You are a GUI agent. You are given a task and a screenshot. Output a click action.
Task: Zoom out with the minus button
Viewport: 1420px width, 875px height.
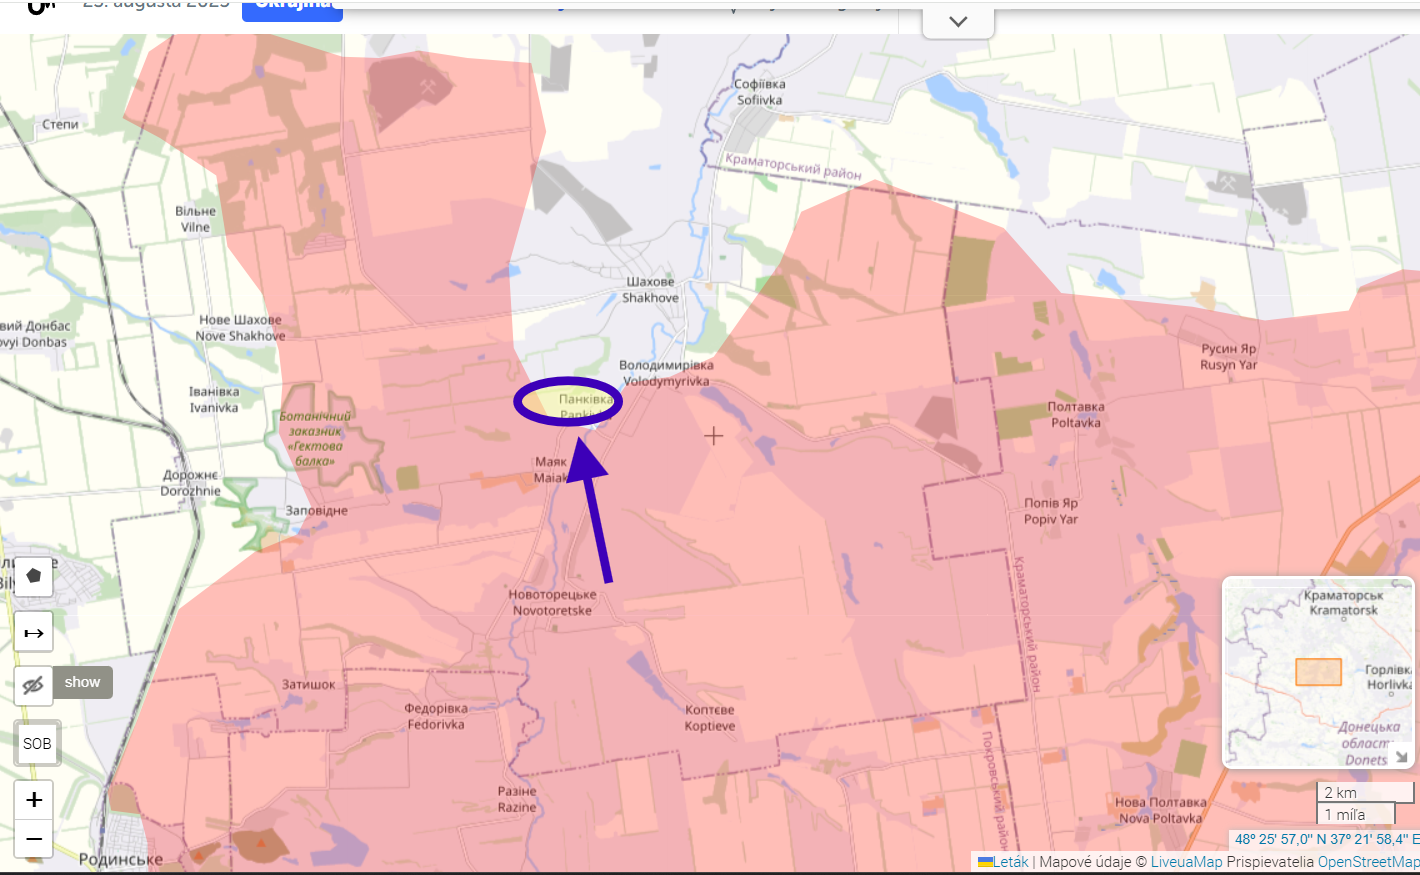pyautogui.click(x=34, y=838)
